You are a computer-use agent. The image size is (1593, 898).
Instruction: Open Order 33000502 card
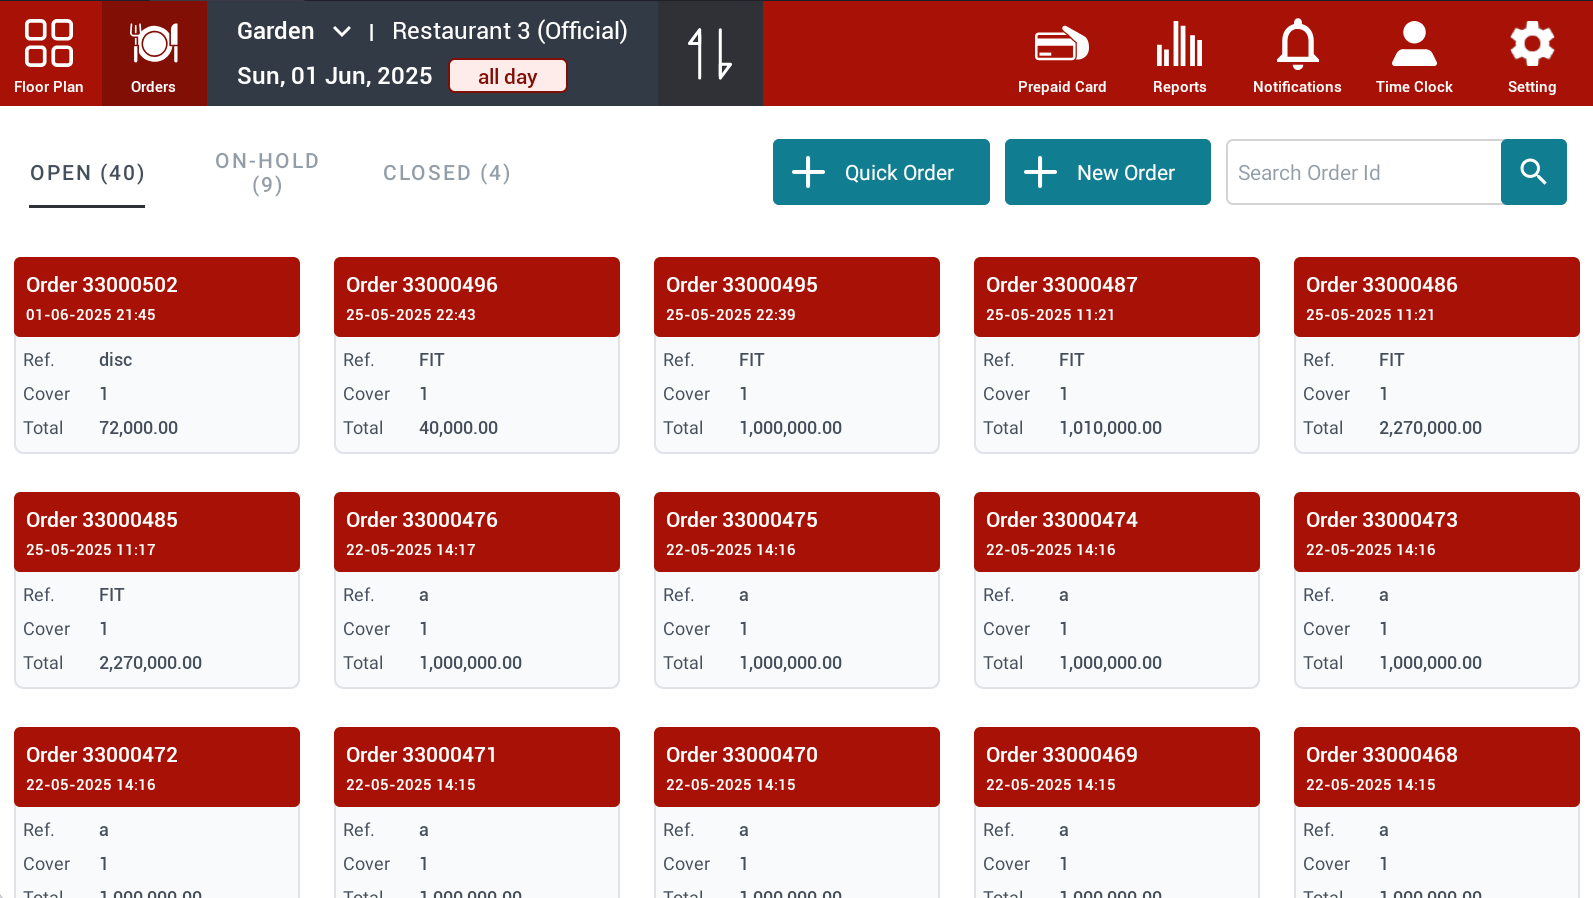[157, 355]
